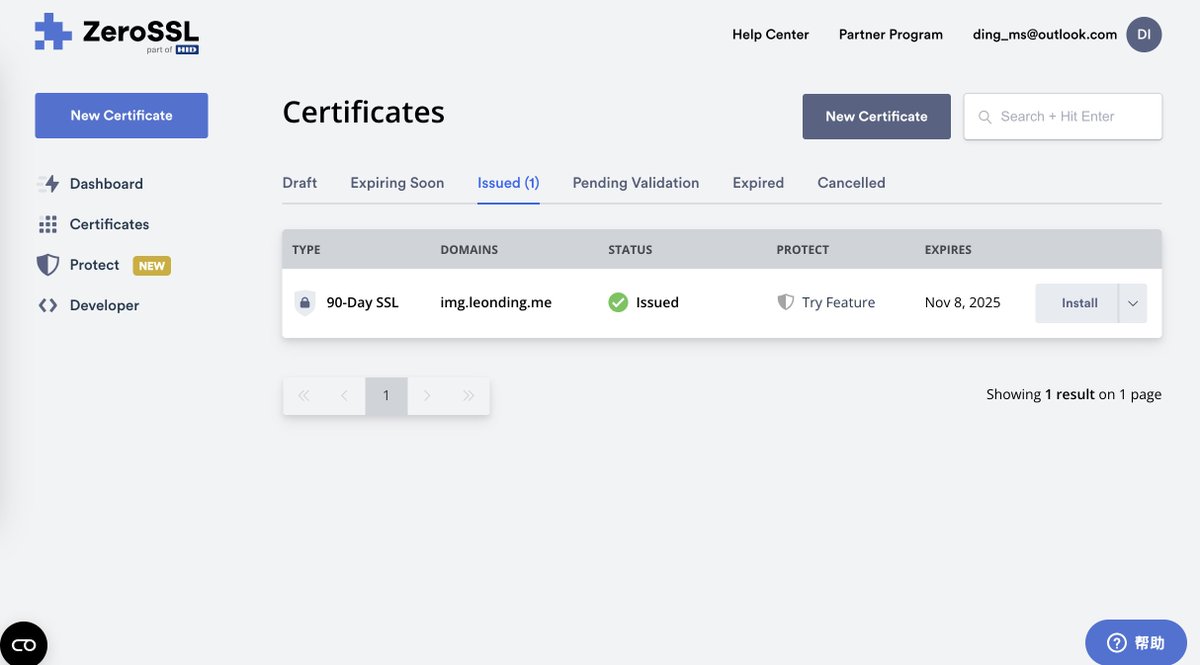Click the Certificates grid icon
This screenshot has height=665, width=1200.
point(48,224)
